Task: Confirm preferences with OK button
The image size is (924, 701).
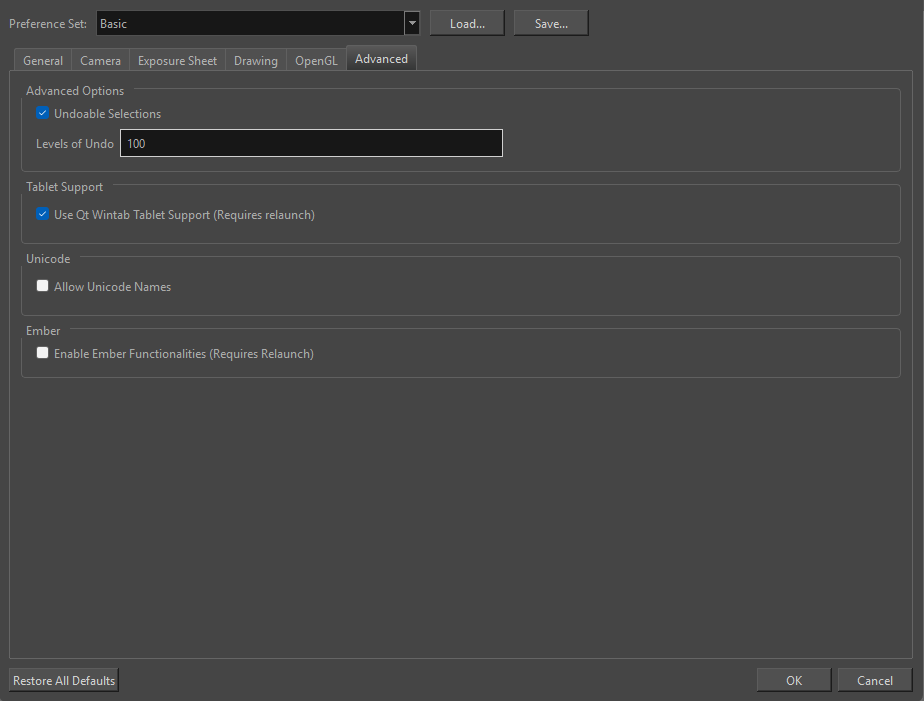Action: tap(793, 681)
